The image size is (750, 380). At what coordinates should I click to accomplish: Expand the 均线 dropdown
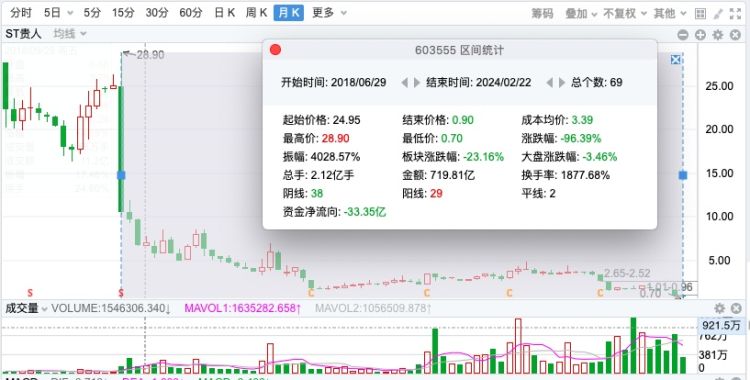pos(70,34)
